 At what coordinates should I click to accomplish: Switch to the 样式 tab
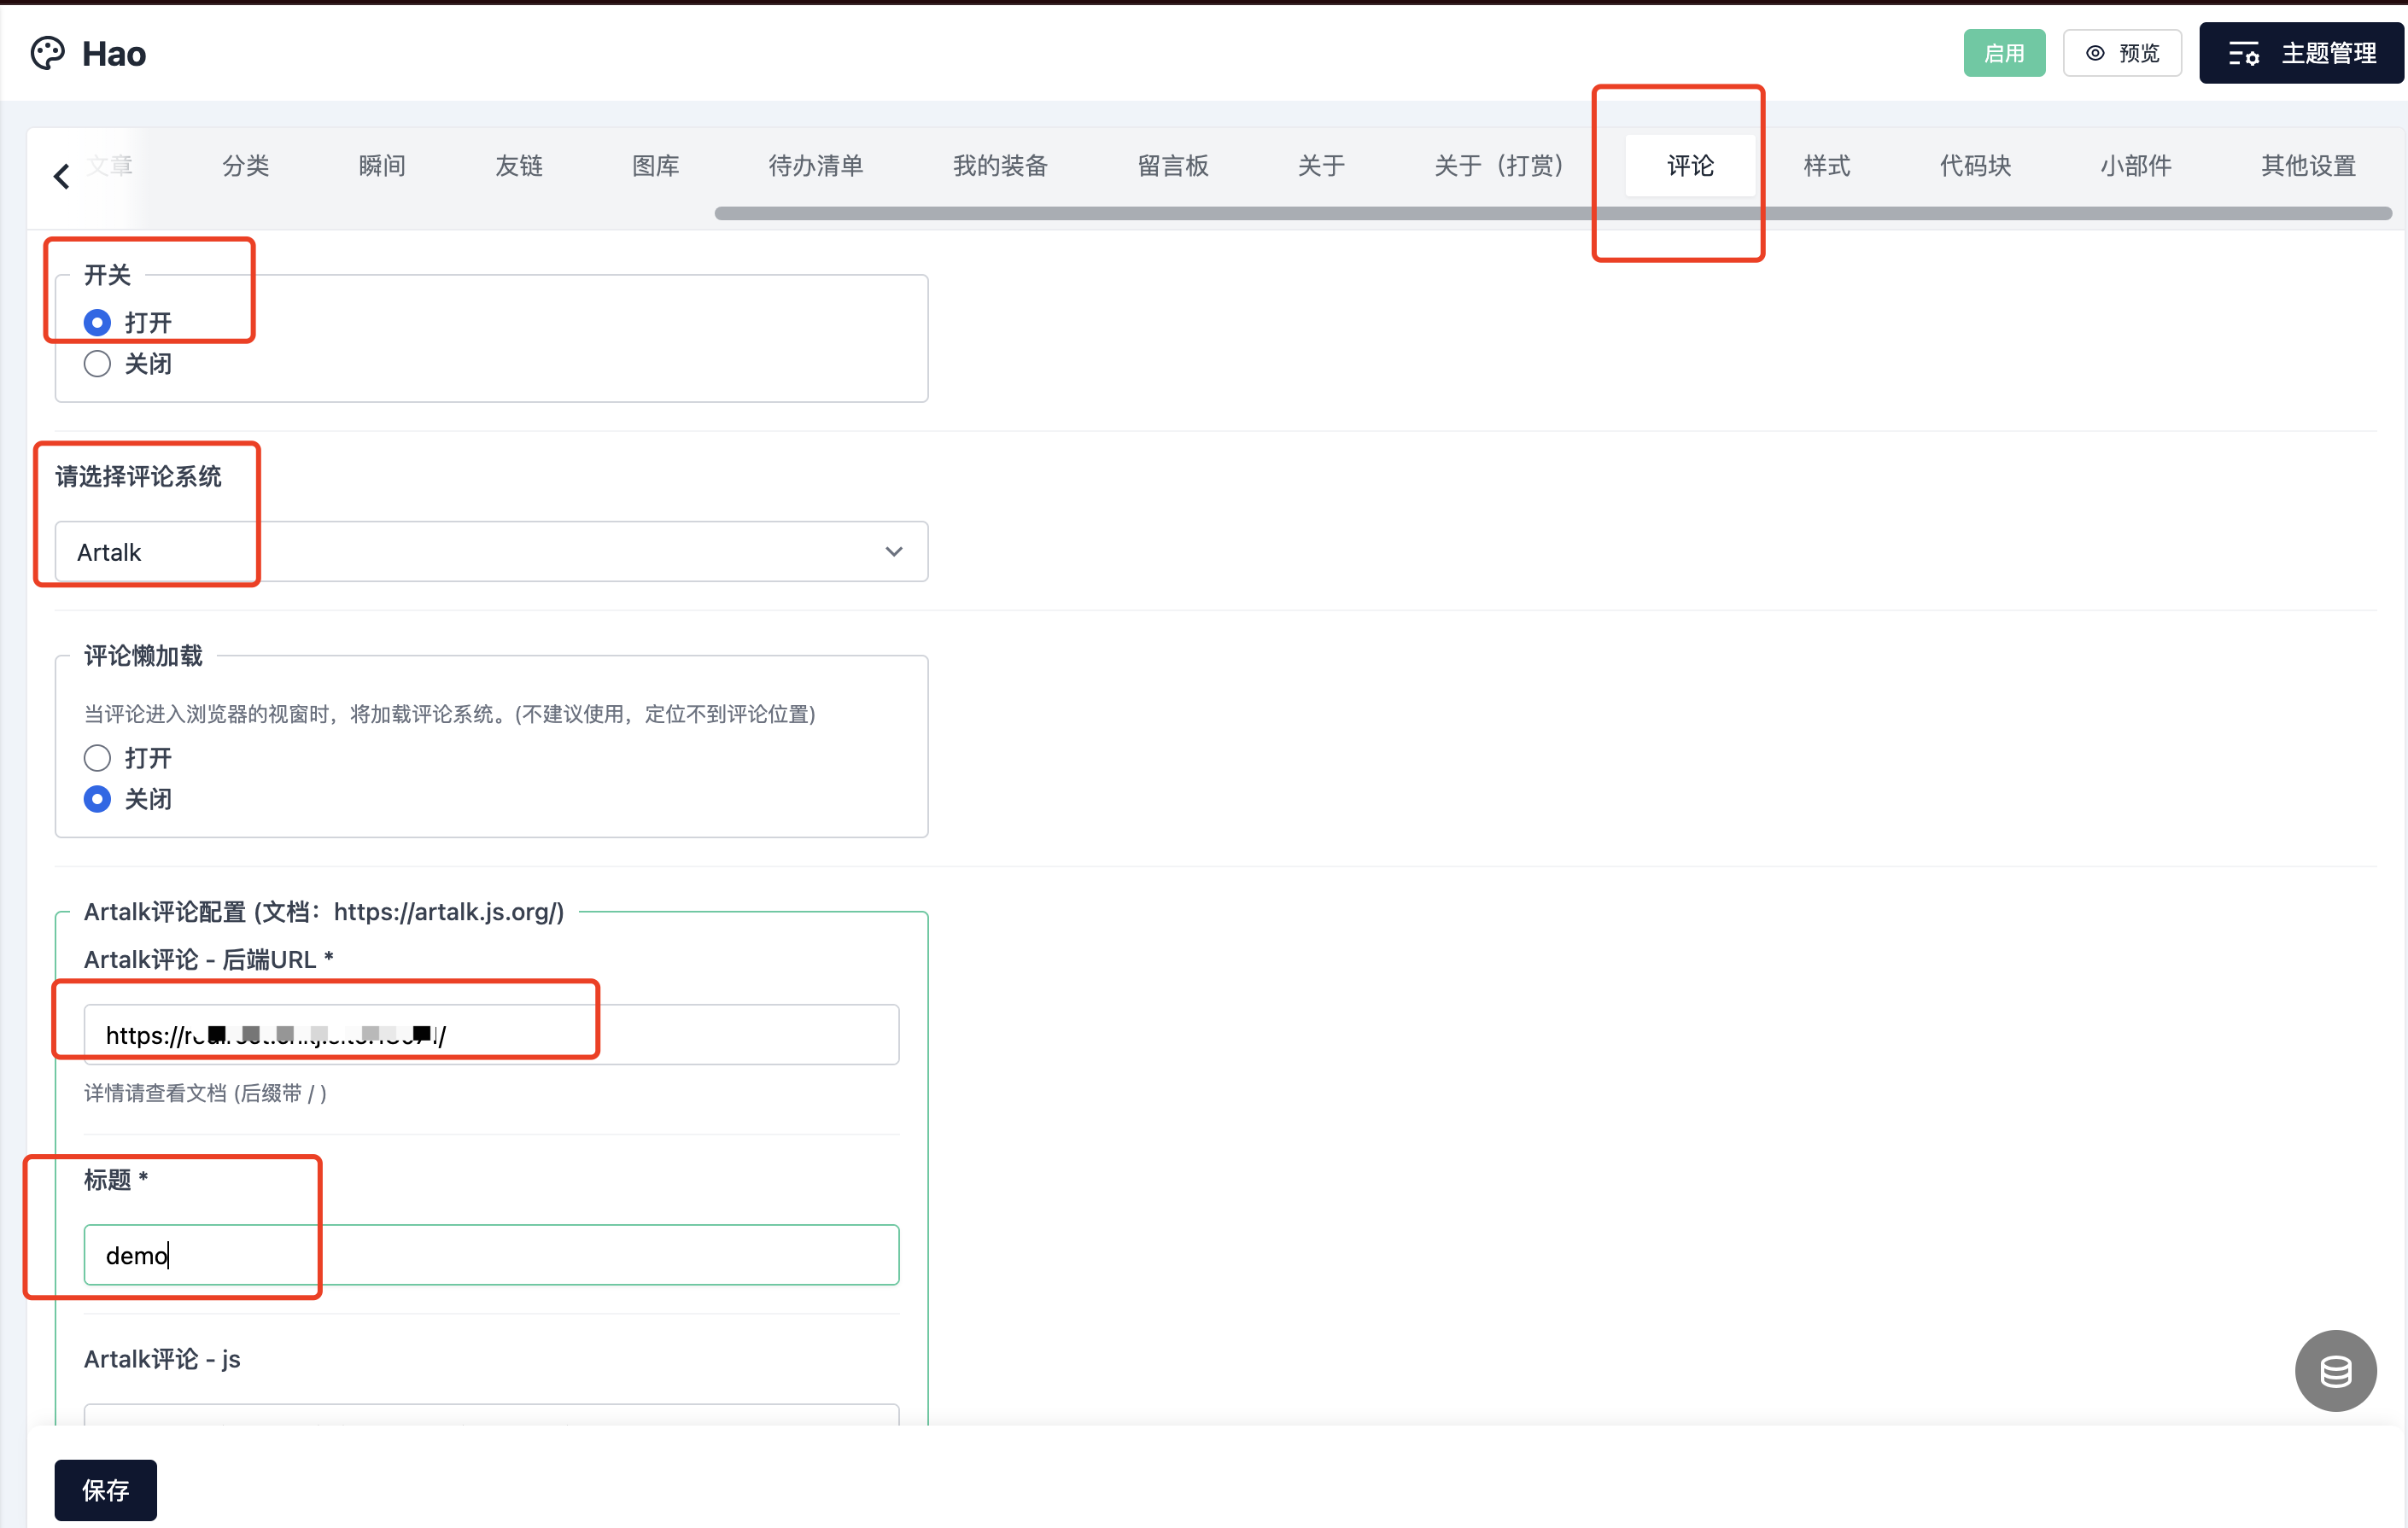coord(1826,165)
